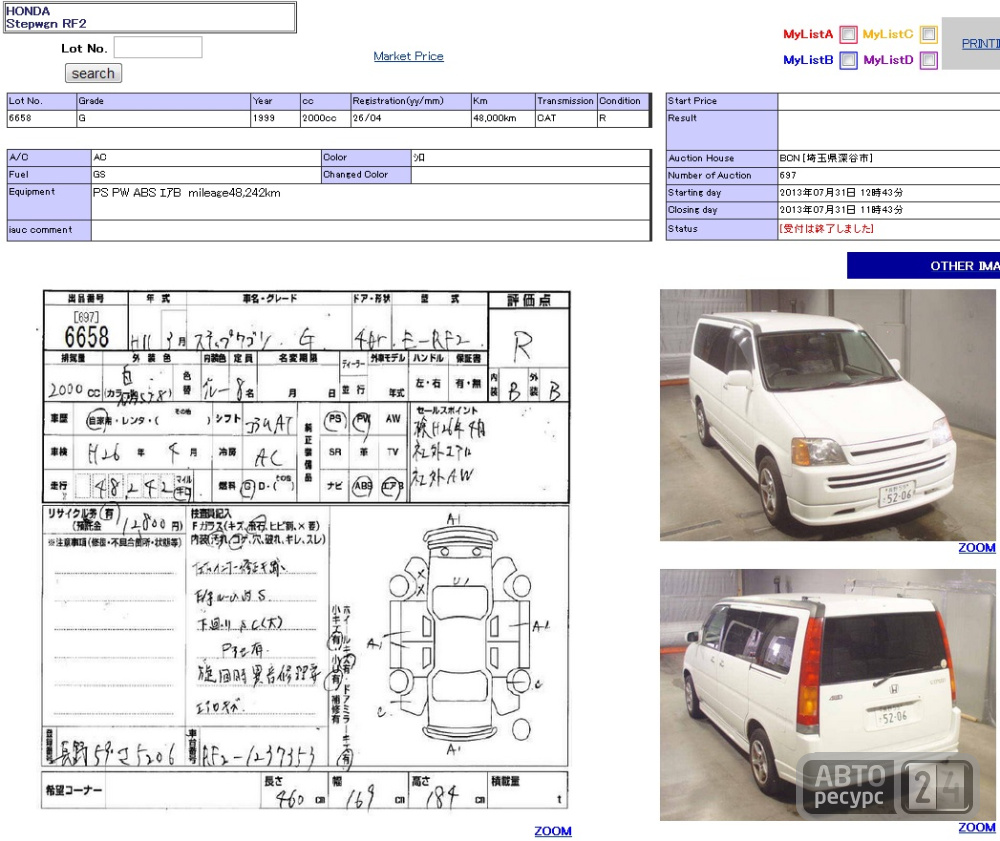This screenshot has height=841, width=1000.
Task: Select the red Status message text
Action: pyautogui.click(x=826, y=228)
